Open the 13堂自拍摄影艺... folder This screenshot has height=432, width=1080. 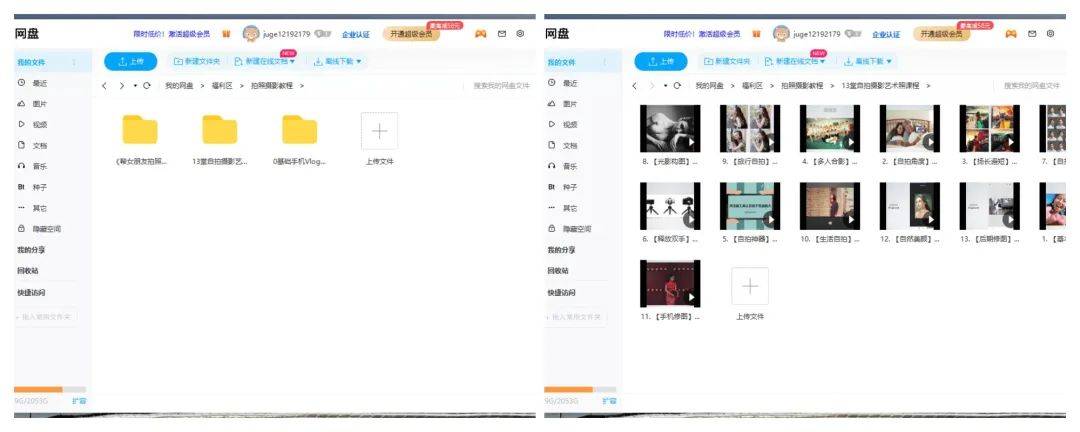(220, 130)
